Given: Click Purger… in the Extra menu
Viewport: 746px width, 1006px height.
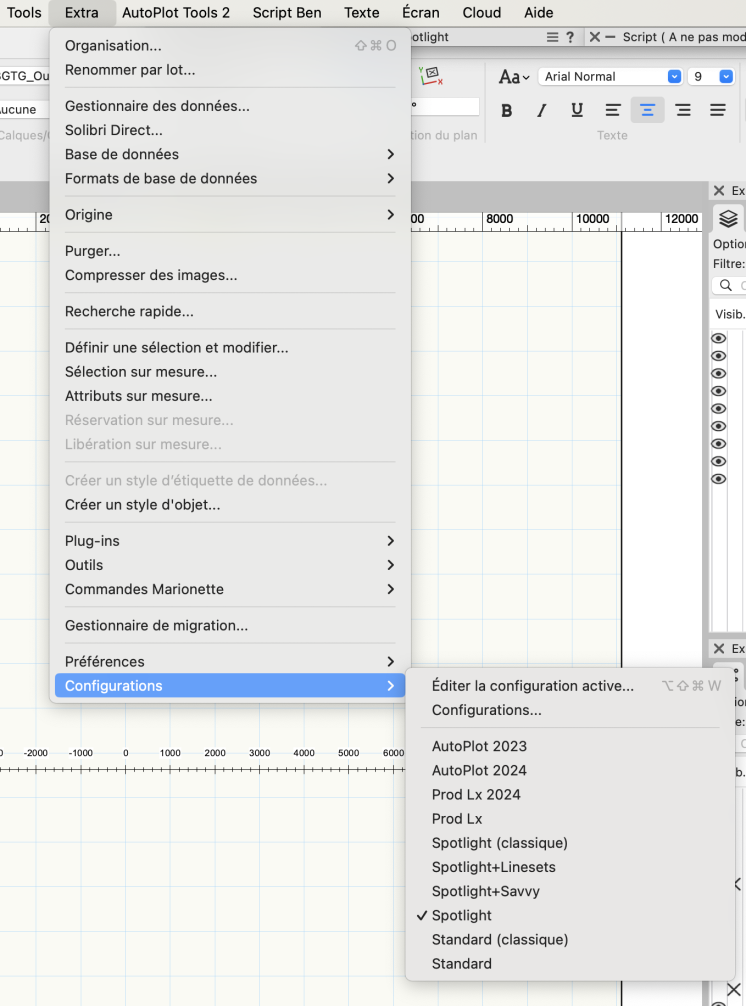Looking at the screenshot, I should [x=92, y=251].
